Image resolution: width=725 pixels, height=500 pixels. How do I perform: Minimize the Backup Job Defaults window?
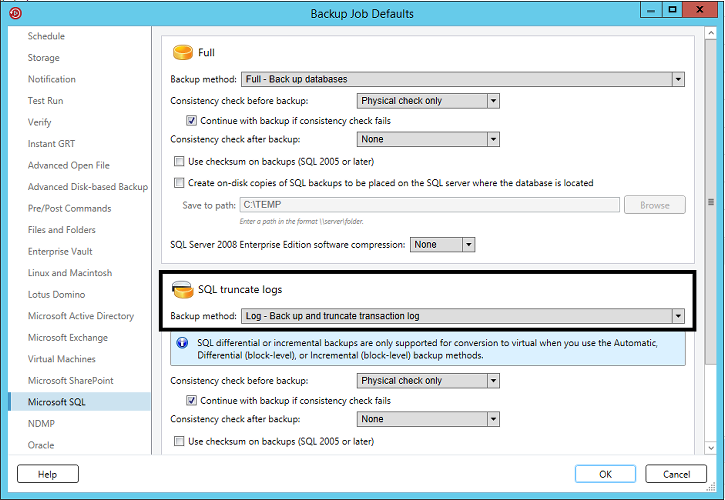click(x=651, y=10)
